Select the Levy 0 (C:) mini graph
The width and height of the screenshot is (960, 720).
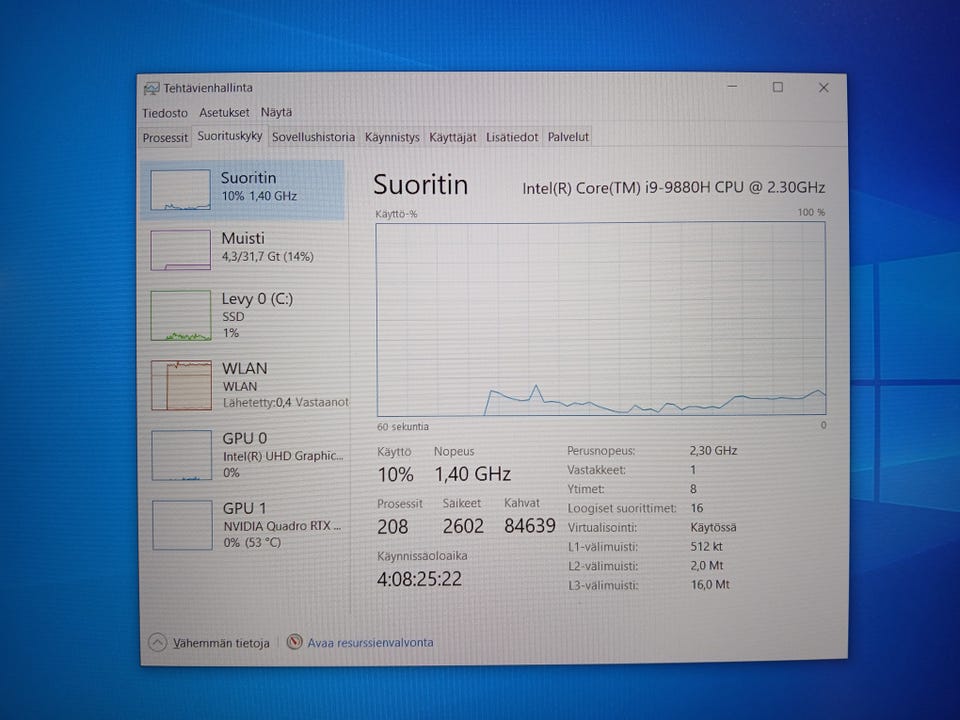(181, 315)
